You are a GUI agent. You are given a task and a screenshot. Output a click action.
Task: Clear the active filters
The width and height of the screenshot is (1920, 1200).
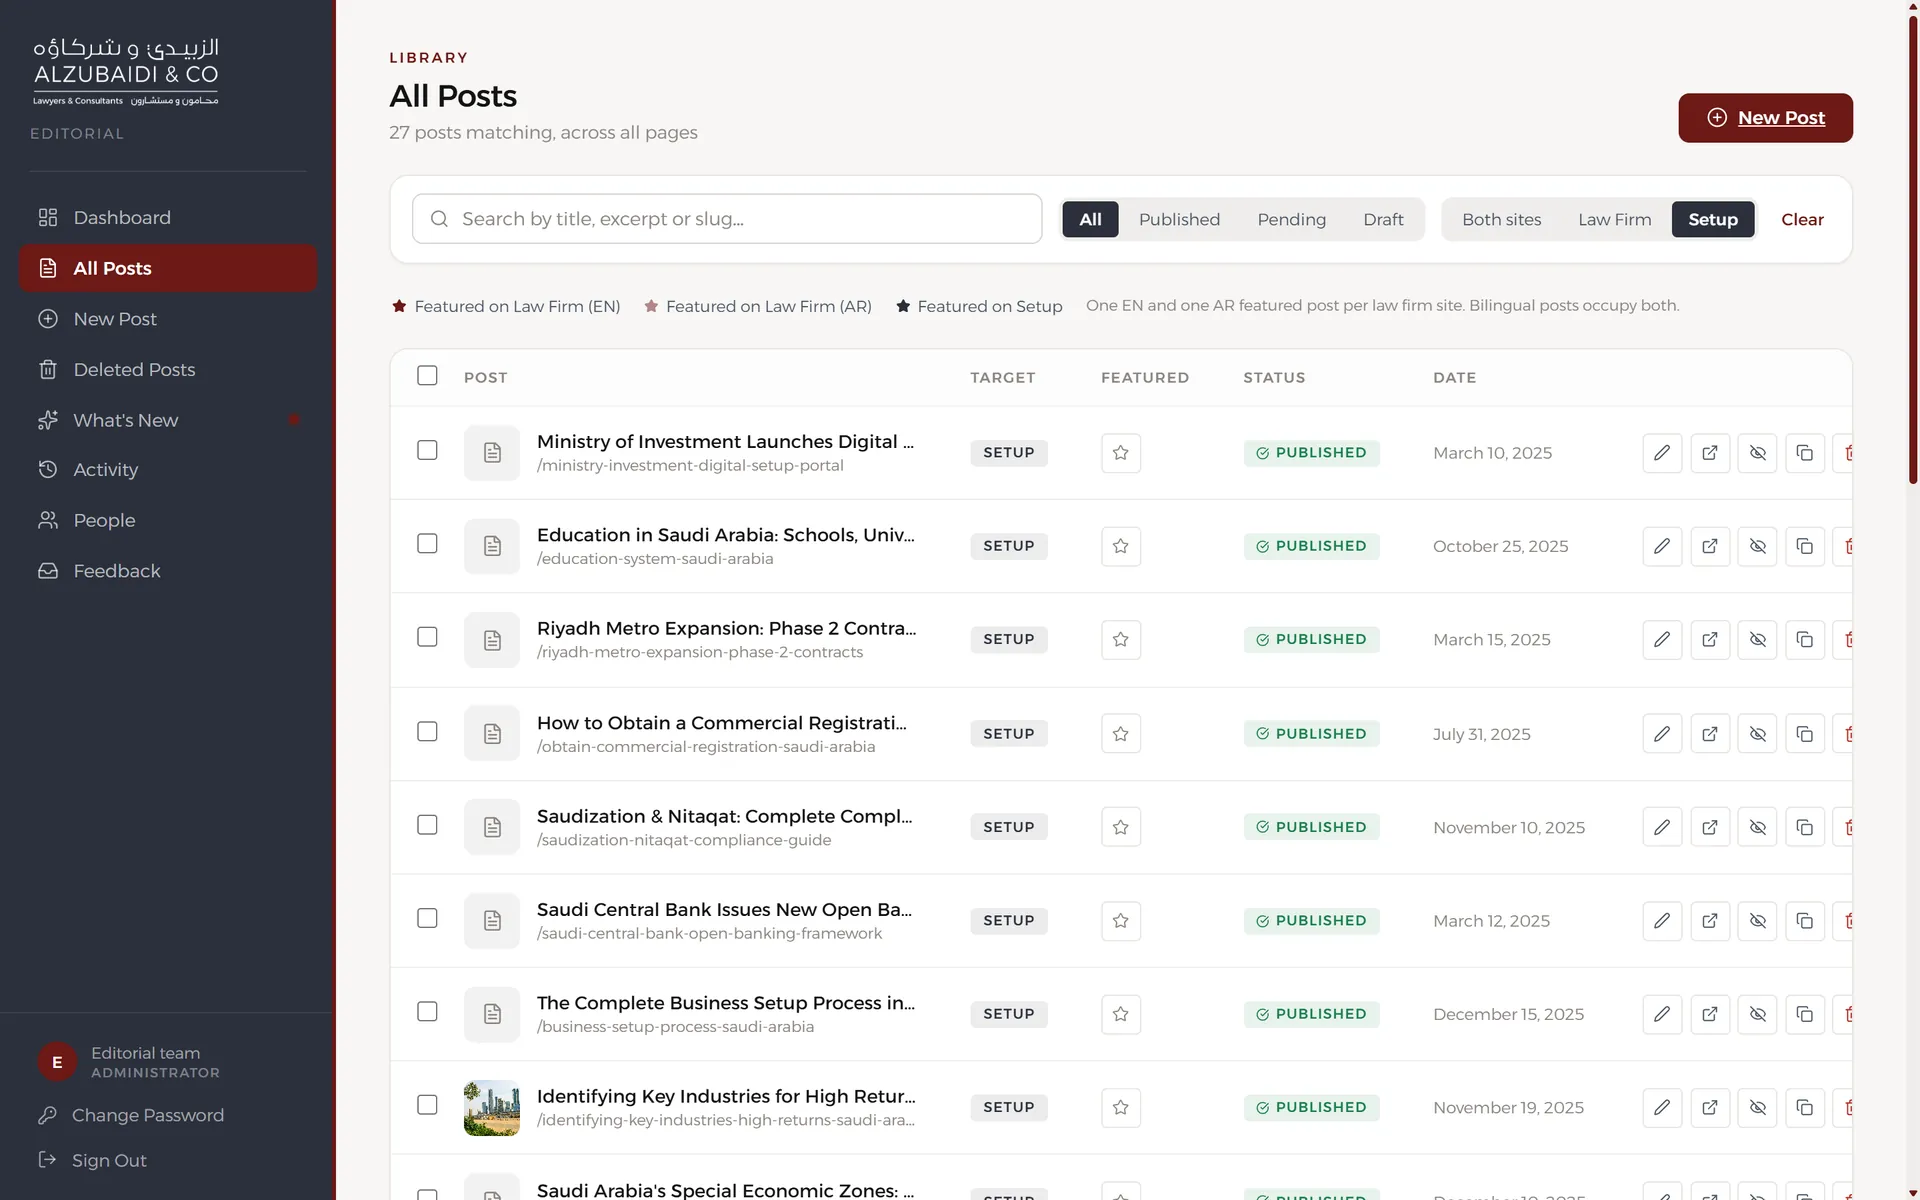(x=1802, y=219)
